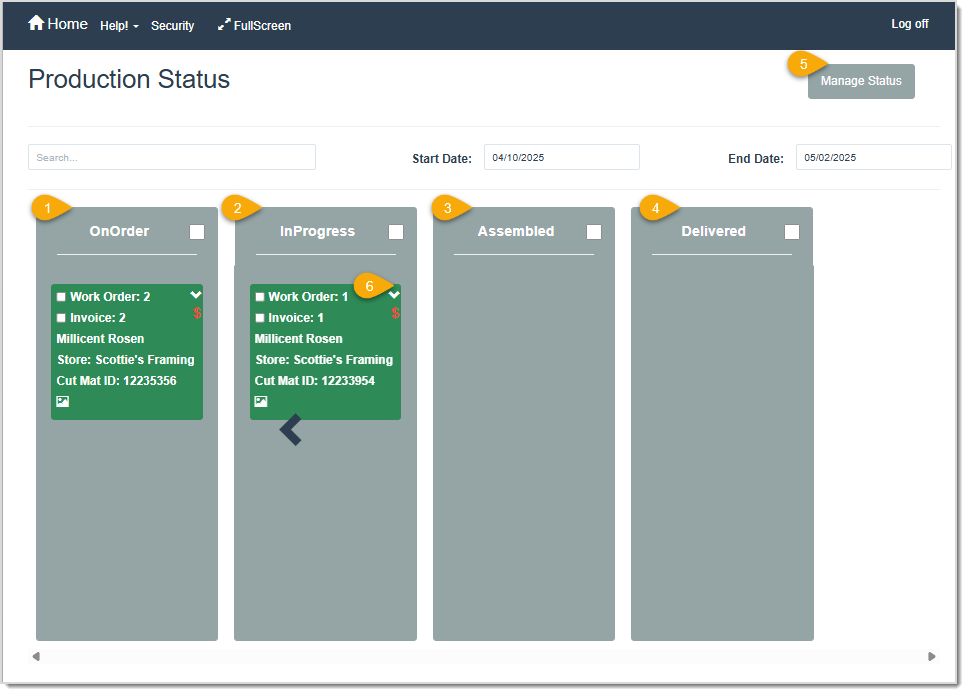Open the chevron on the Work Order 1 card
Screen dimensions: 967x694
396,294
